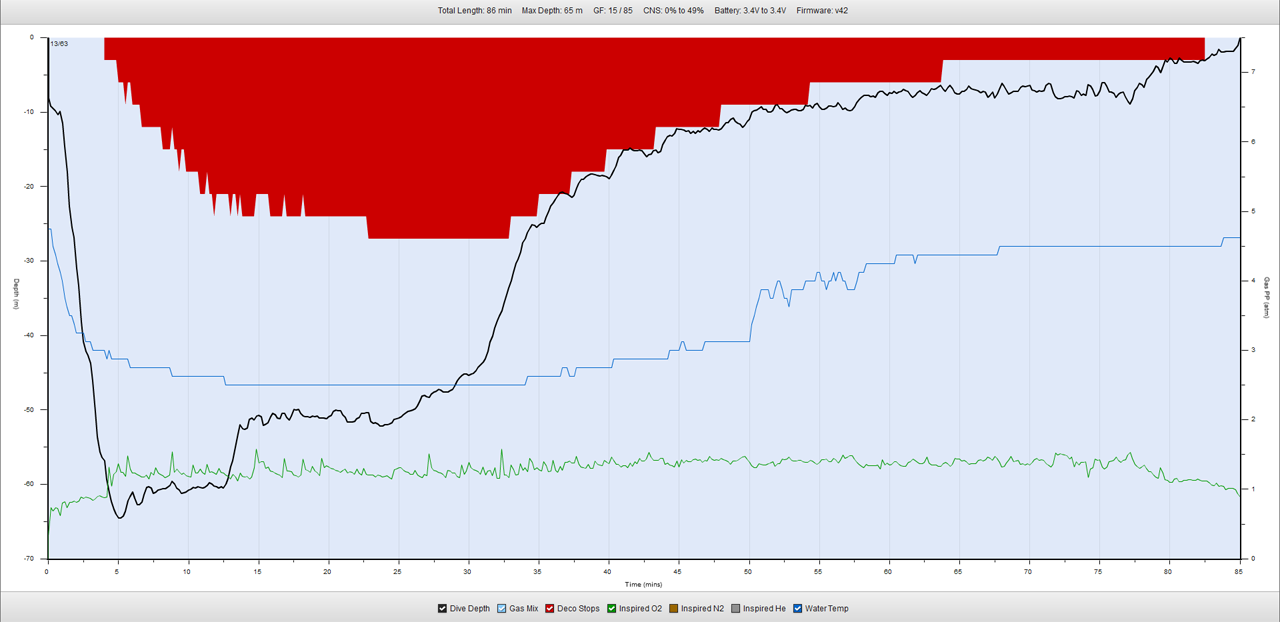Select the GF: 15 / 85 text
The image size is (1280, 622).
pyautogui.click(x=612, y=11)
